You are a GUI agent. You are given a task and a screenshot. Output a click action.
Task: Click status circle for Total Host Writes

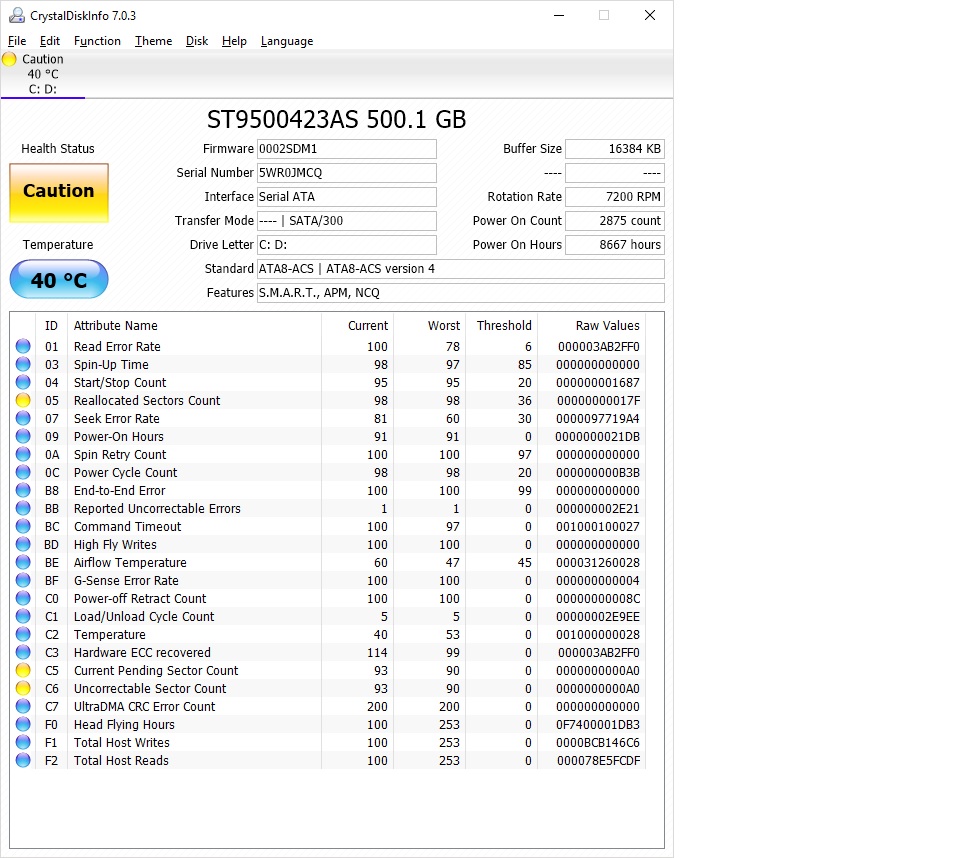point(23,742)
